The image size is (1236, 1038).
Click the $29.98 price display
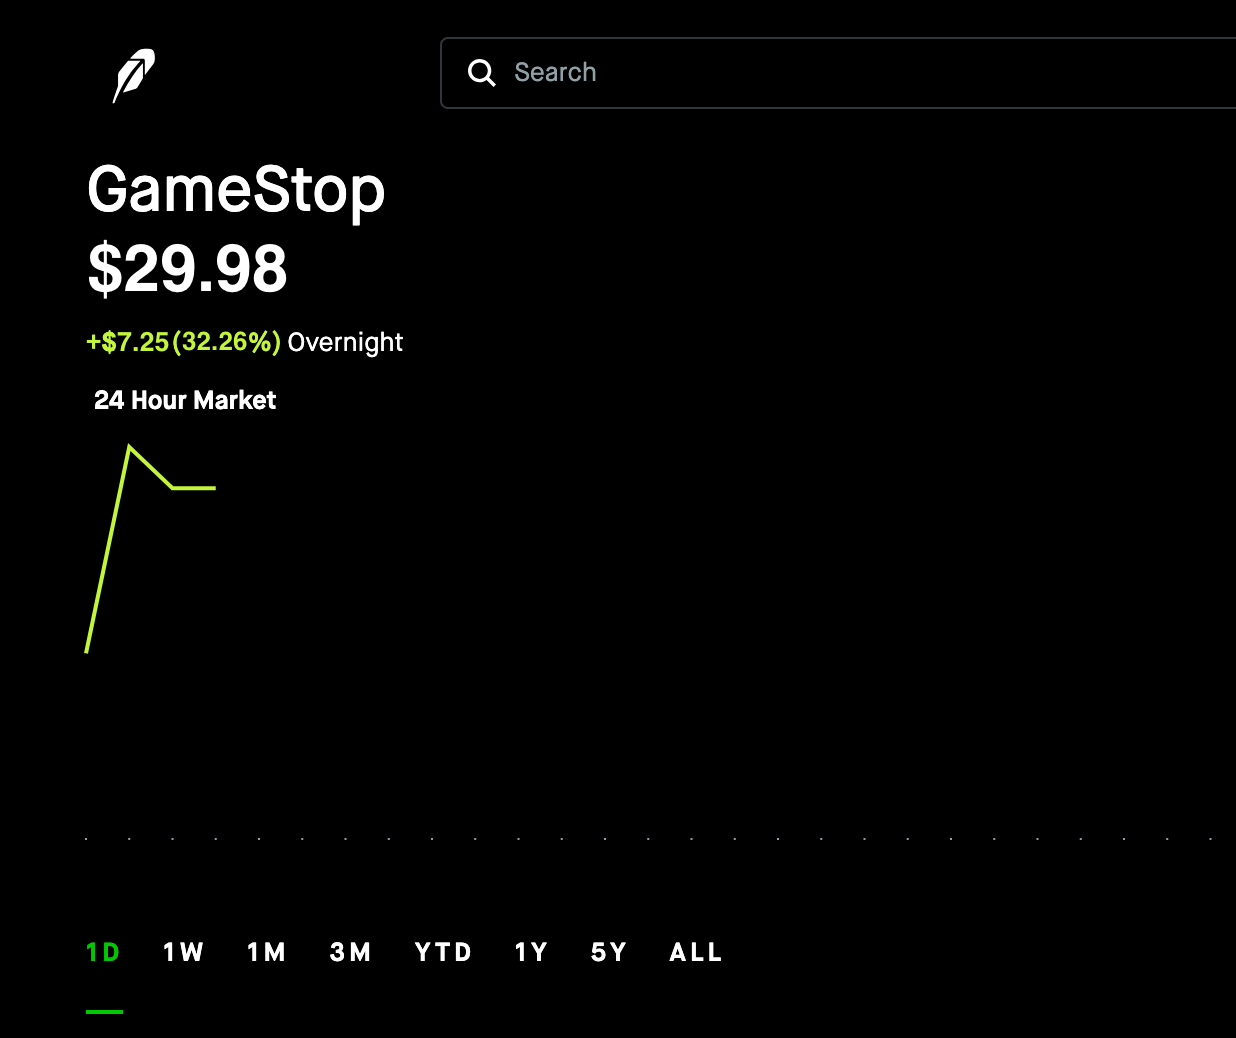[188, 269]
